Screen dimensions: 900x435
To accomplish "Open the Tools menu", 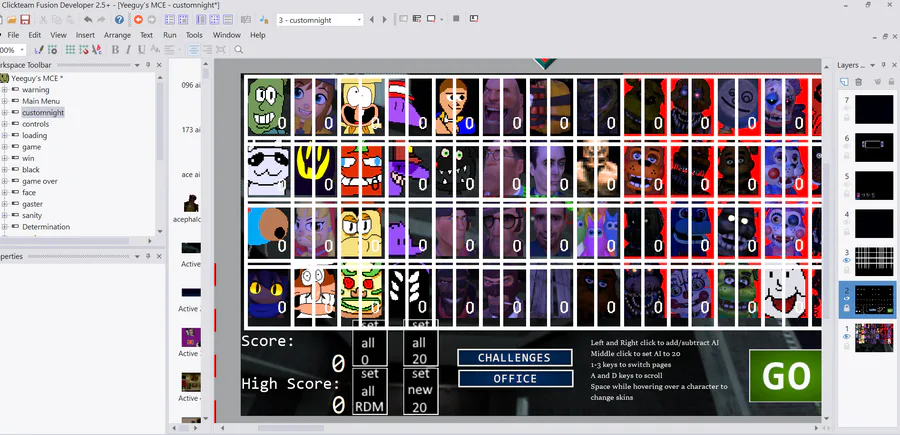I will pyautogui.click(x=194, y=35).
